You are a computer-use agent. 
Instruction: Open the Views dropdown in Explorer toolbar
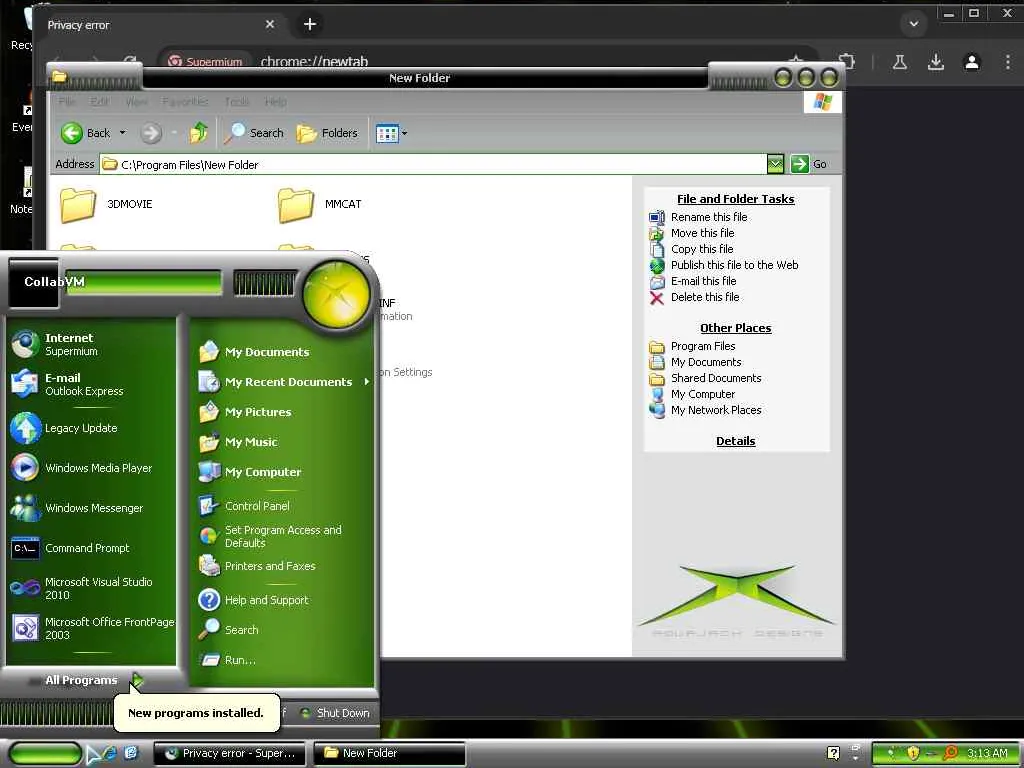392,134
